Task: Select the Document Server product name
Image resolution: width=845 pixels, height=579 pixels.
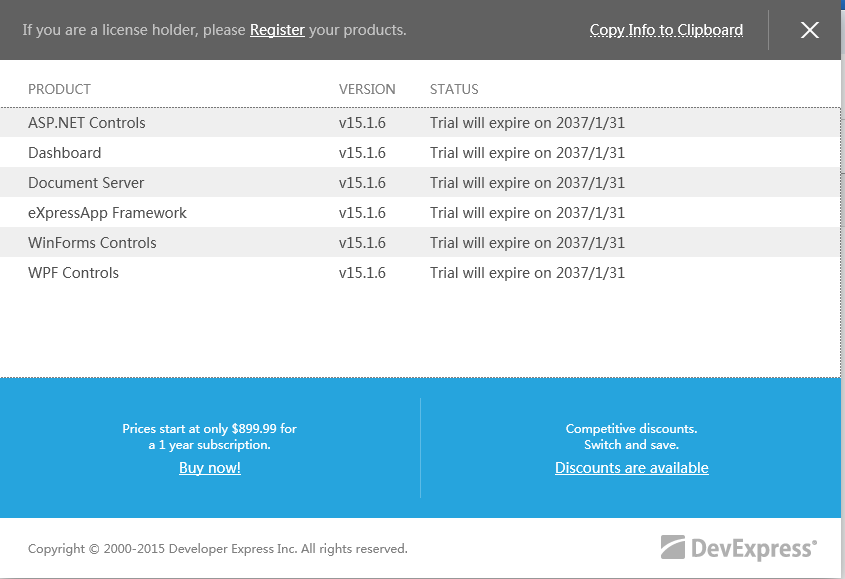Action: click(x=86, y=183)
